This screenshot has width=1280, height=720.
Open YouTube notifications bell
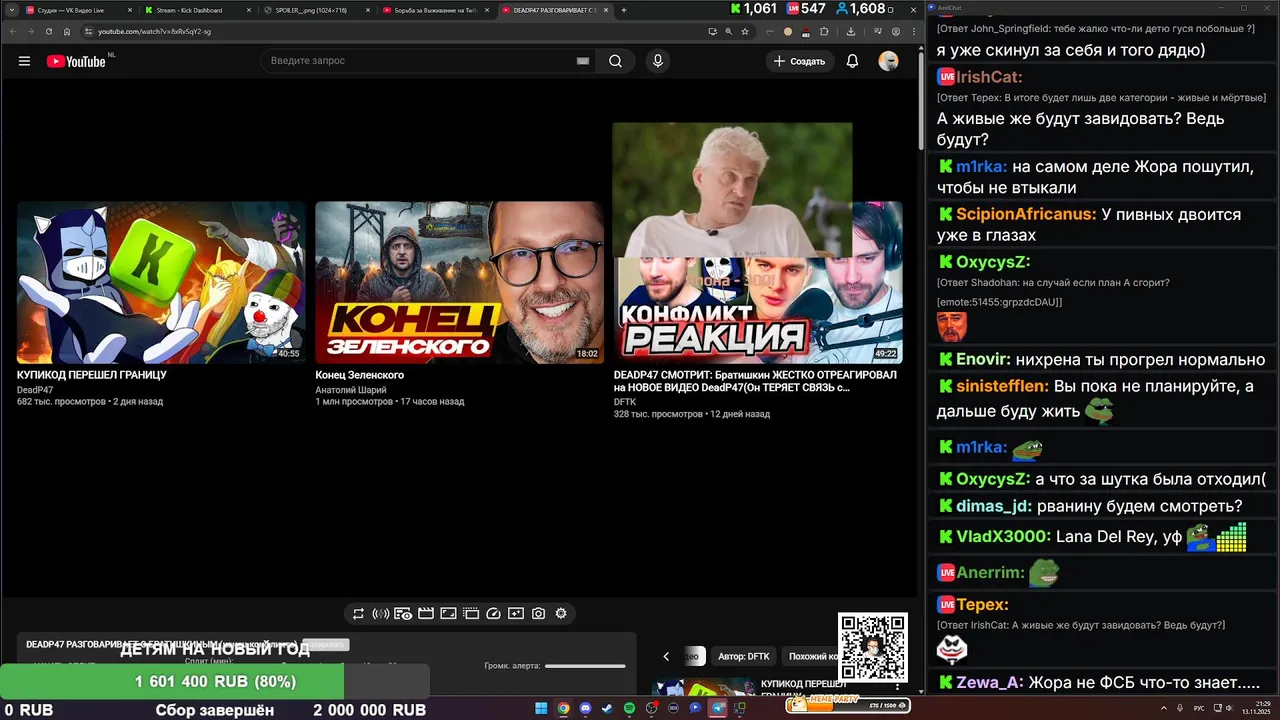click(x=852, y=61)
